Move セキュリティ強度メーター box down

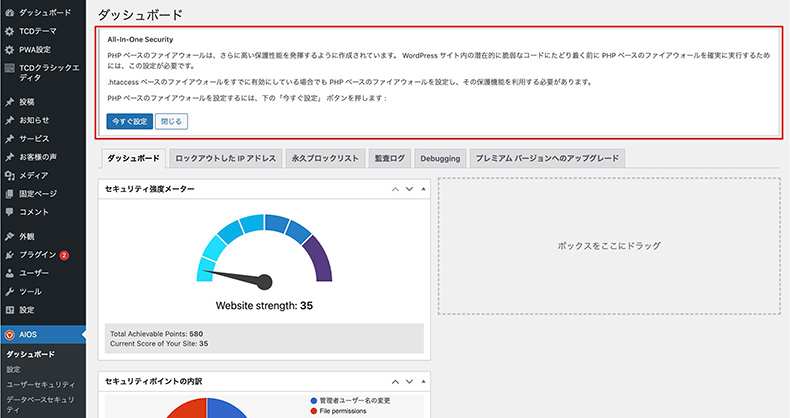click(409, 189)
